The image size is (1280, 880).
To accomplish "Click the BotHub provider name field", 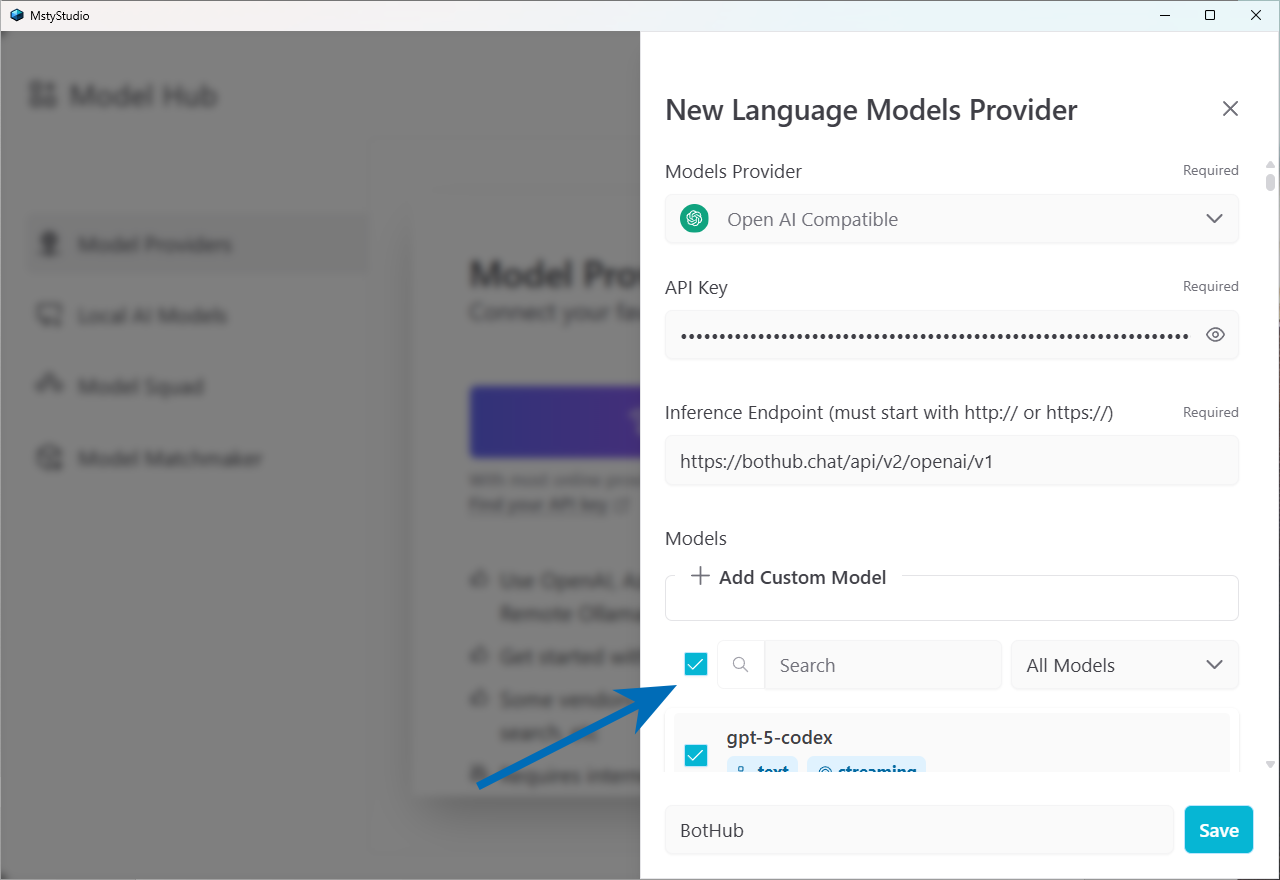I will (918, 830).
